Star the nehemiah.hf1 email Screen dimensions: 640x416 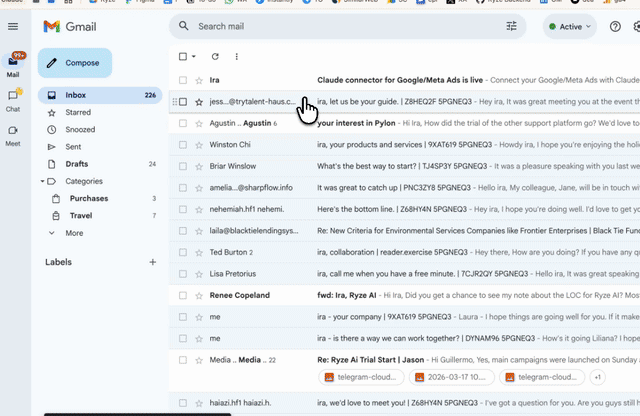pyautogui.click(x=199, y=209)
